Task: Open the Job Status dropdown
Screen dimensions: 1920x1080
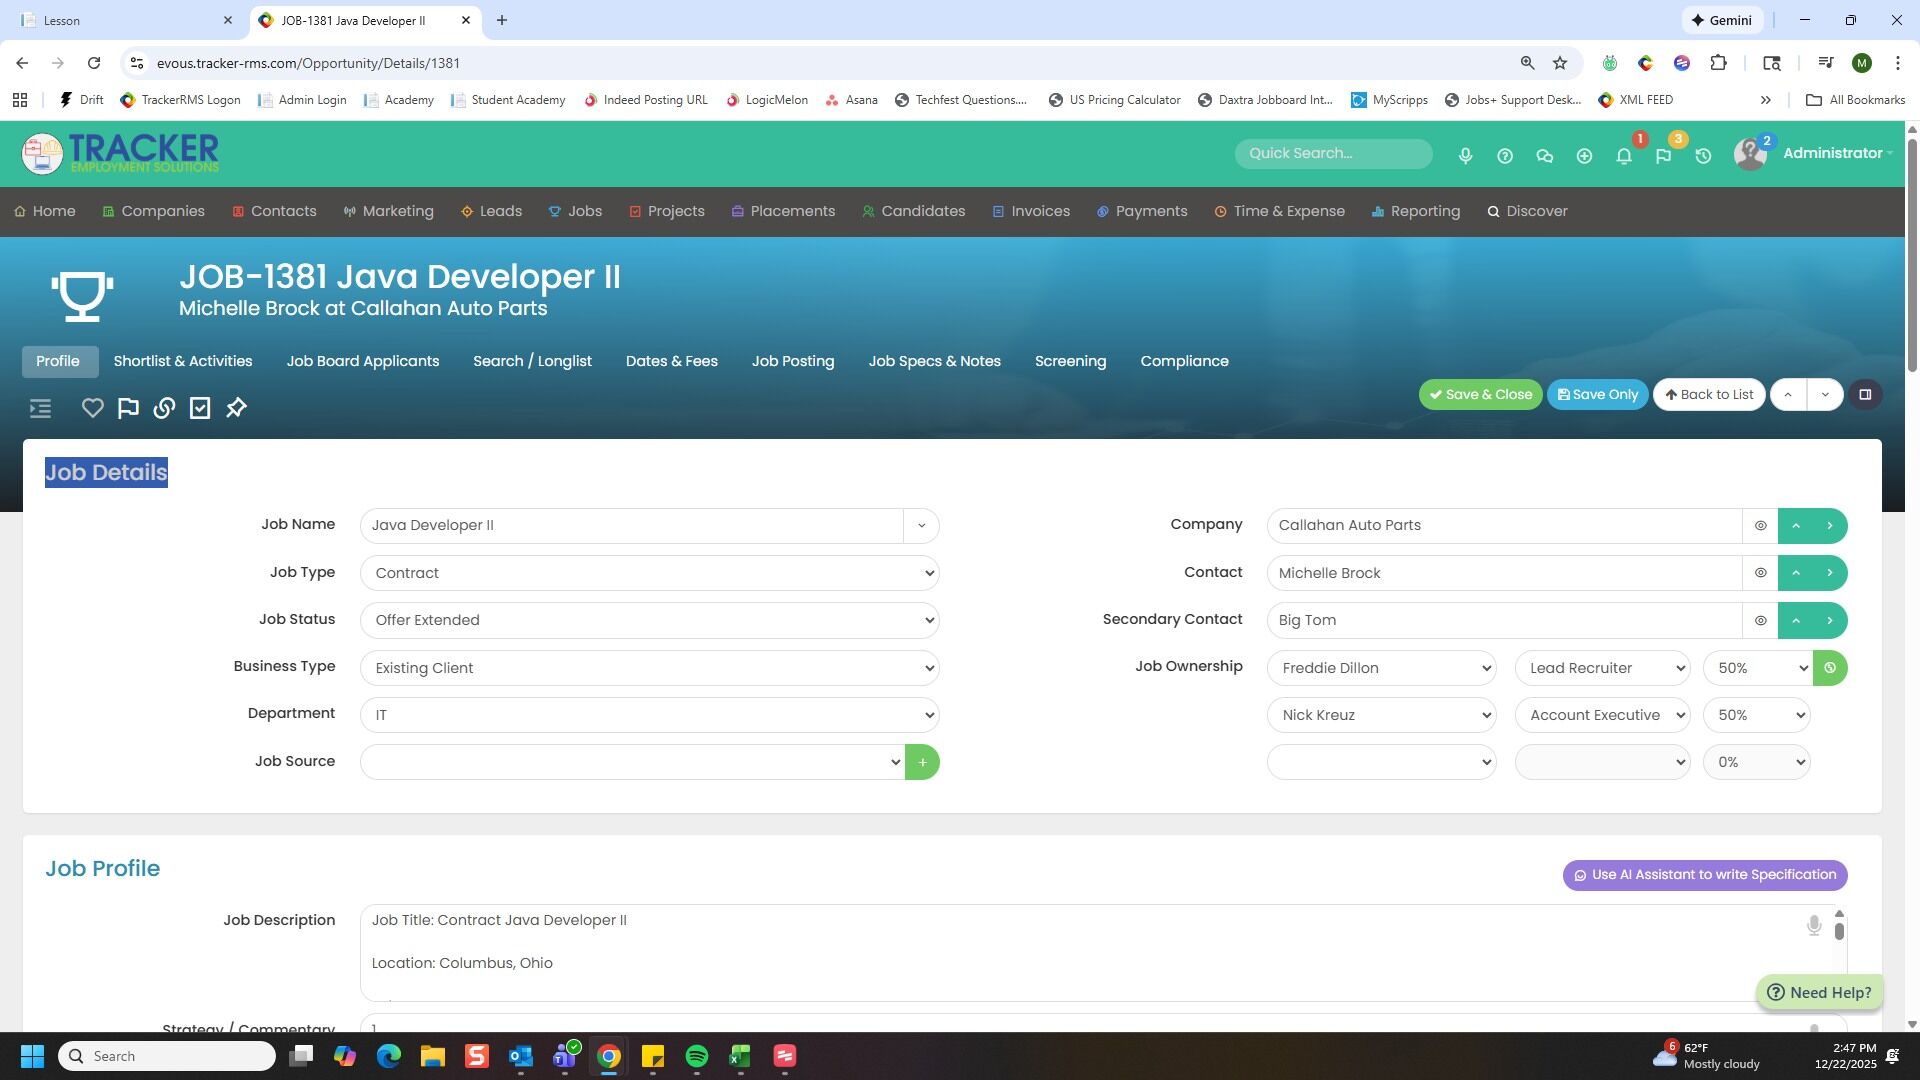Action: pos(649,621)
